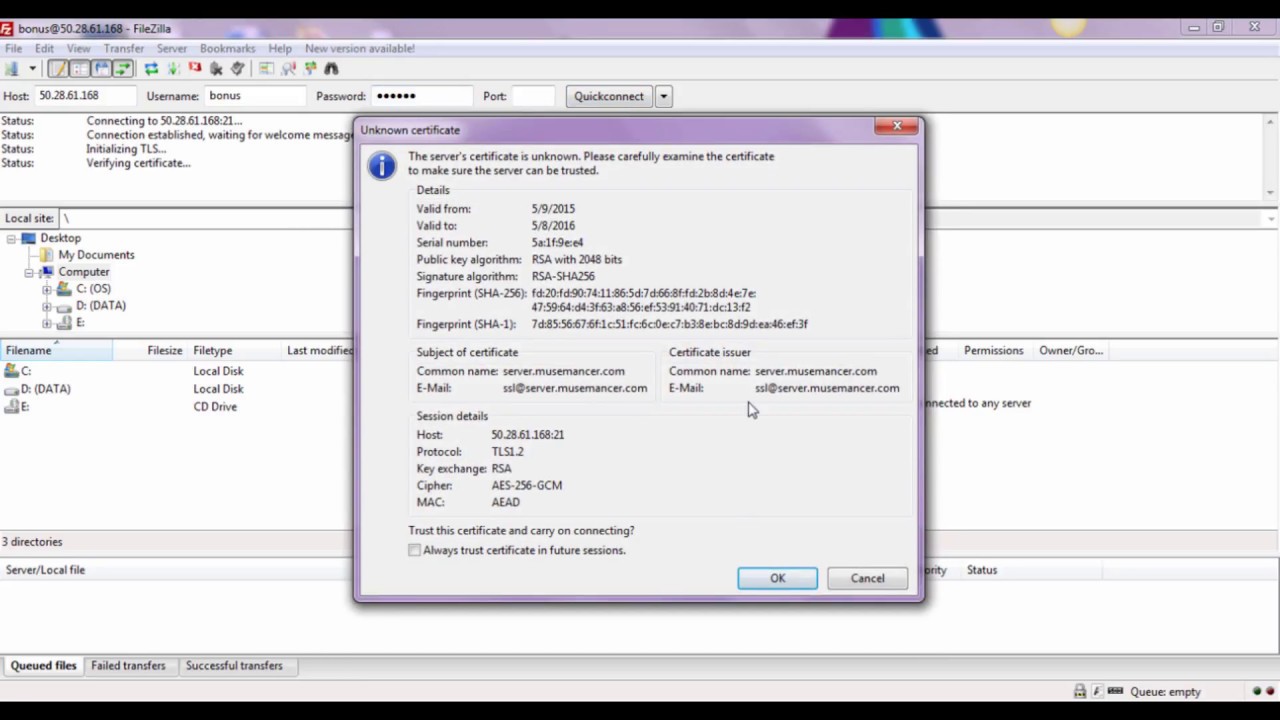
Task: Click the My Documents folder icon
Action: pyautogui.click(x=47, y=255)
